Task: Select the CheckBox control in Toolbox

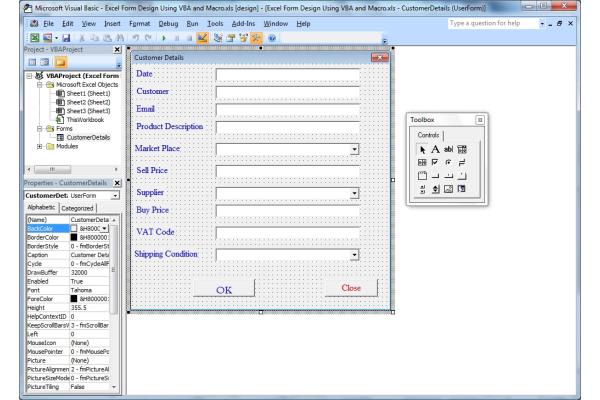Action: [435, 163]
